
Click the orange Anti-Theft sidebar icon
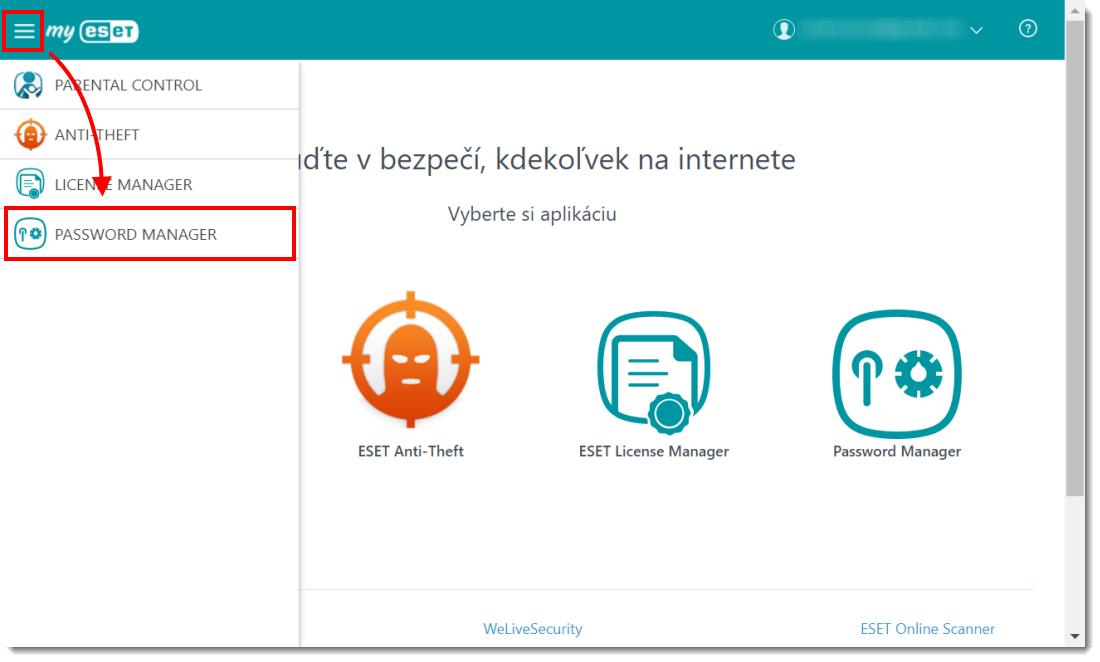(x=30, y=134)
